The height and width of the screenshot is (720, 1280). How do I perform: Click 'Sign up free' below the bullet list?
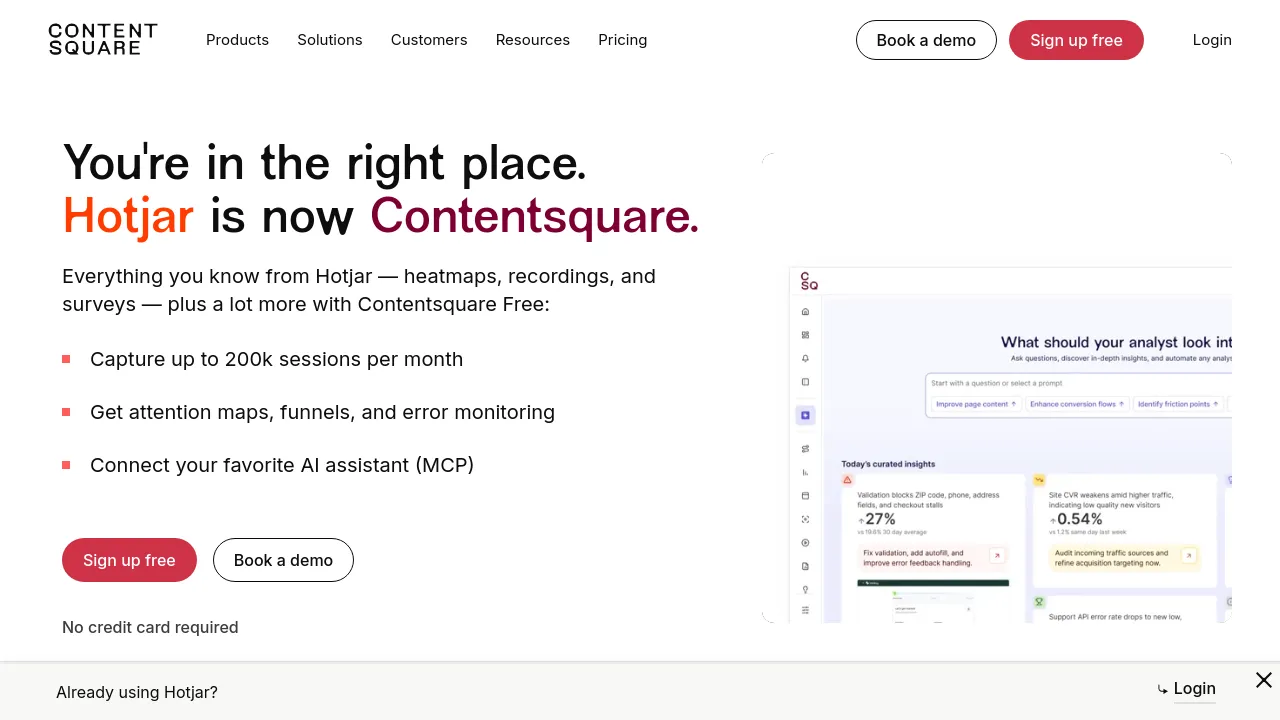click(x=129, y=560)
